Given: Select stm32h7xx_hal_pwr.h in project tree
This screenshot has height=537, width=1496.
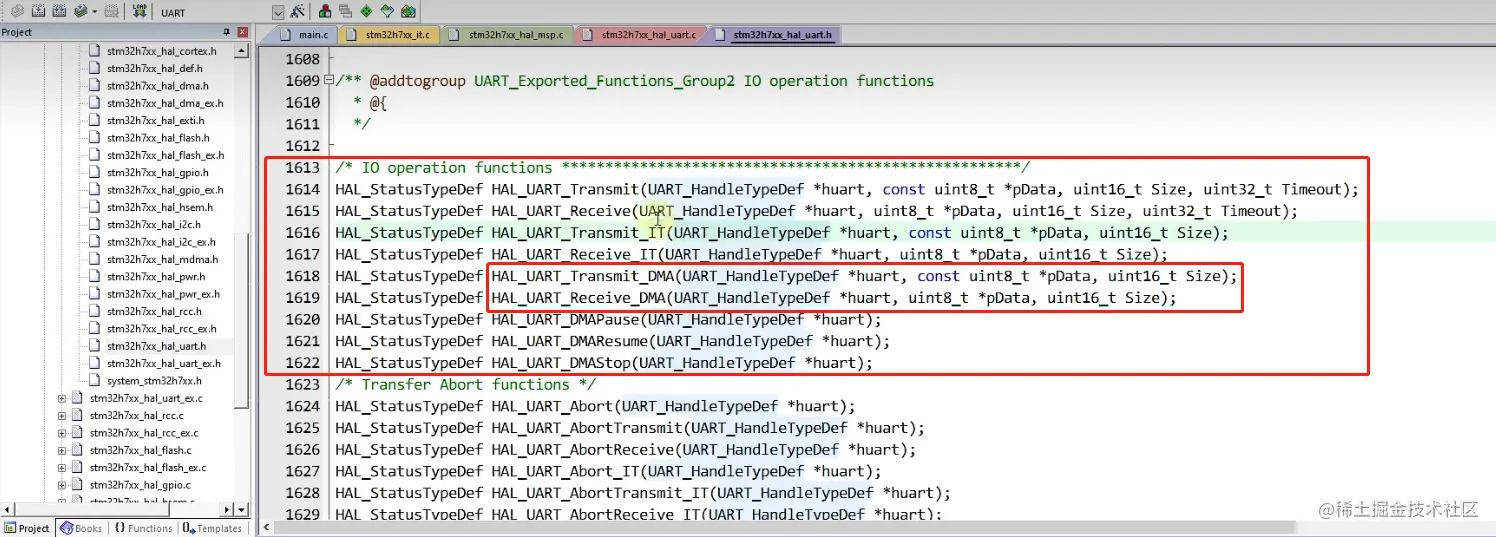Looking at the screenshot, I should 156,276.
